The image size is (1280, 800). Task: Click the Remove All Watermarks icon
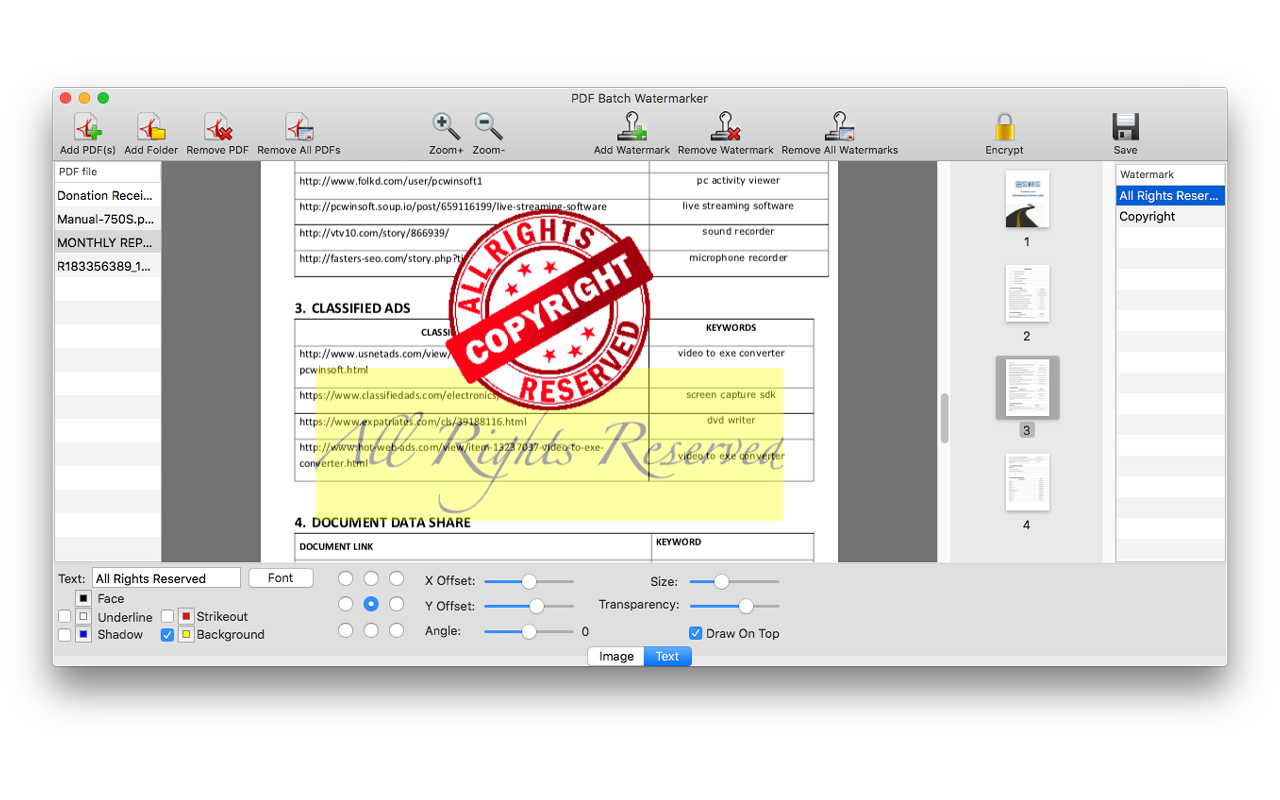coord(839,127)
